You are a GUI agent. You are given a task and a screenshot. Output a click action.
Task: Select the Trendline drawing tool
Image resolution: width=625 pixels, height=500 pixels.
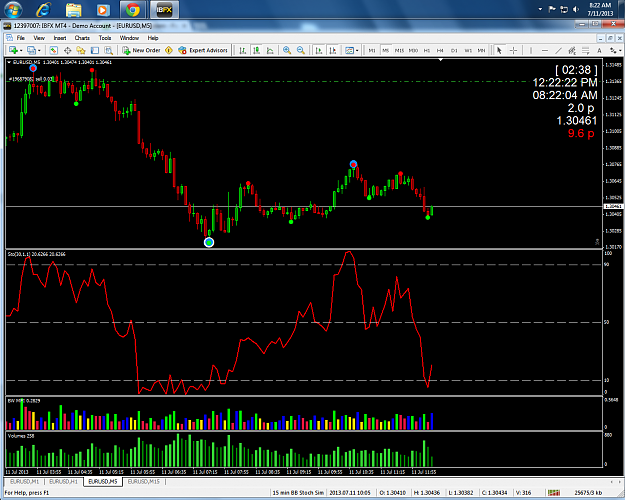(x=558, y=50)
